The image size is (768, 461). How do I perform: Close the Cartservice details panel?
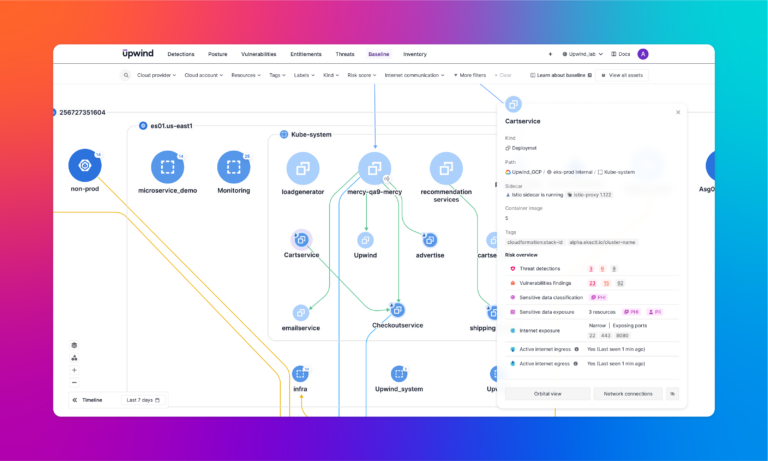coord(678,112)
